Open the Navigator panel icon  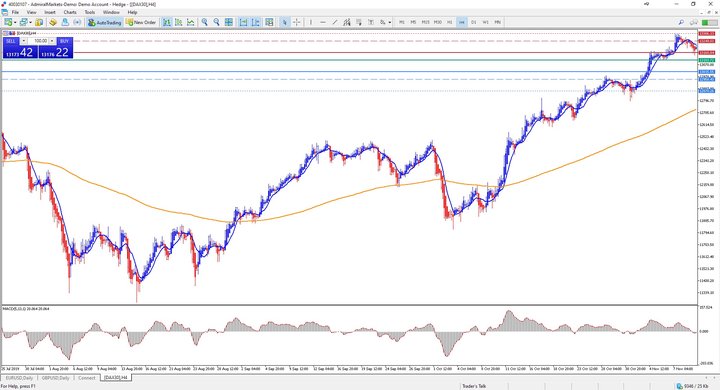tap(65, 22)
